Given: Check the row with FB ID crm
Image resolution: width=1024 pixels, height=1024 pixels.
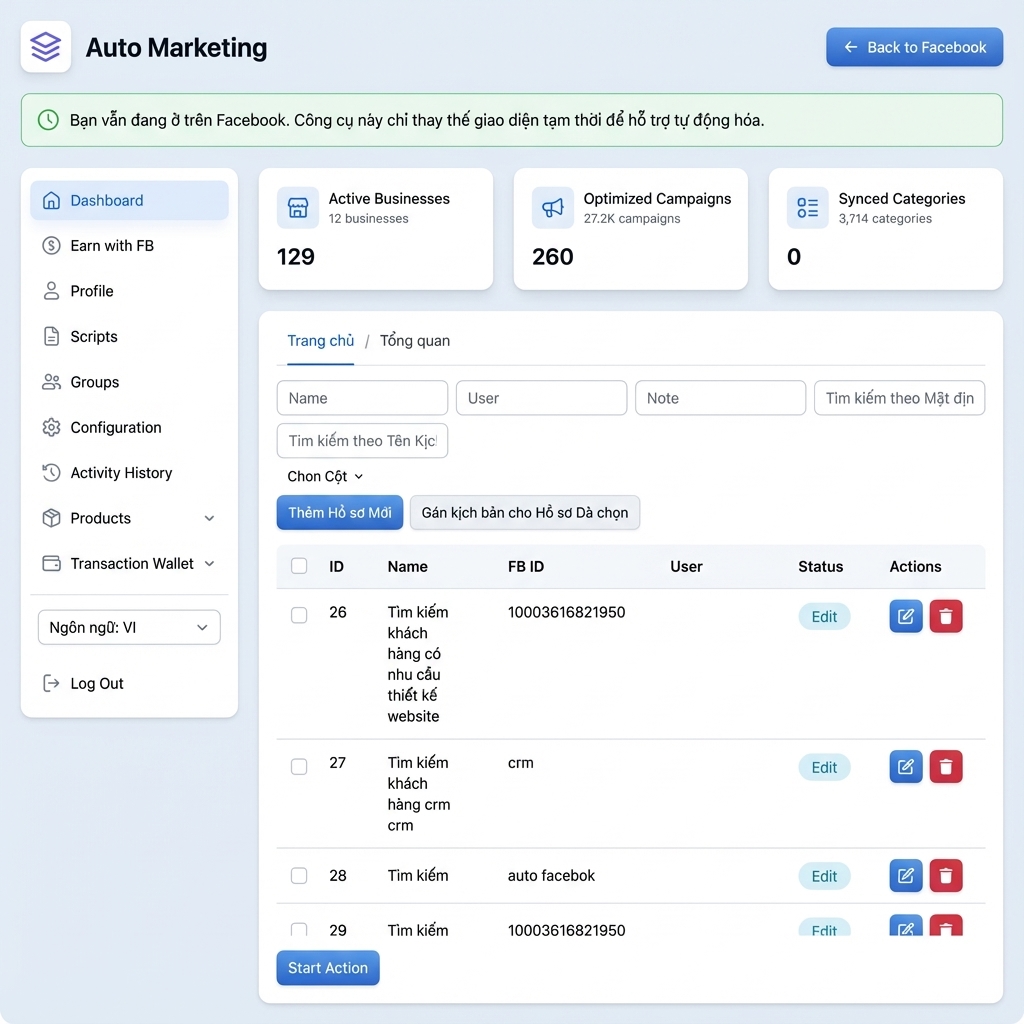Looking at the screenshot, I should (x=298, y=766).
